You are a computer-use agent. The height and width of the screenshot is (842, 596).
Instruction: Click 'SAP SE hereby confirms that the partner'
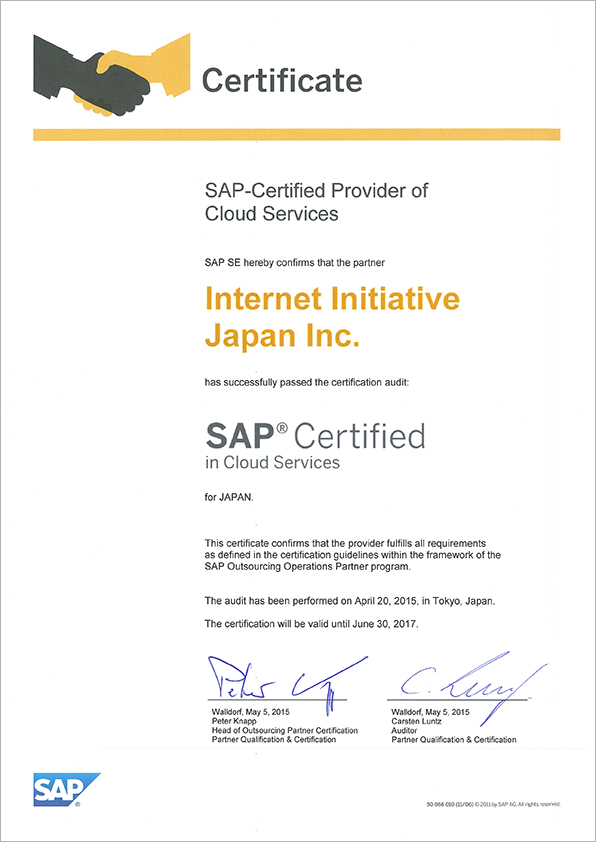[x=295, y=263]
